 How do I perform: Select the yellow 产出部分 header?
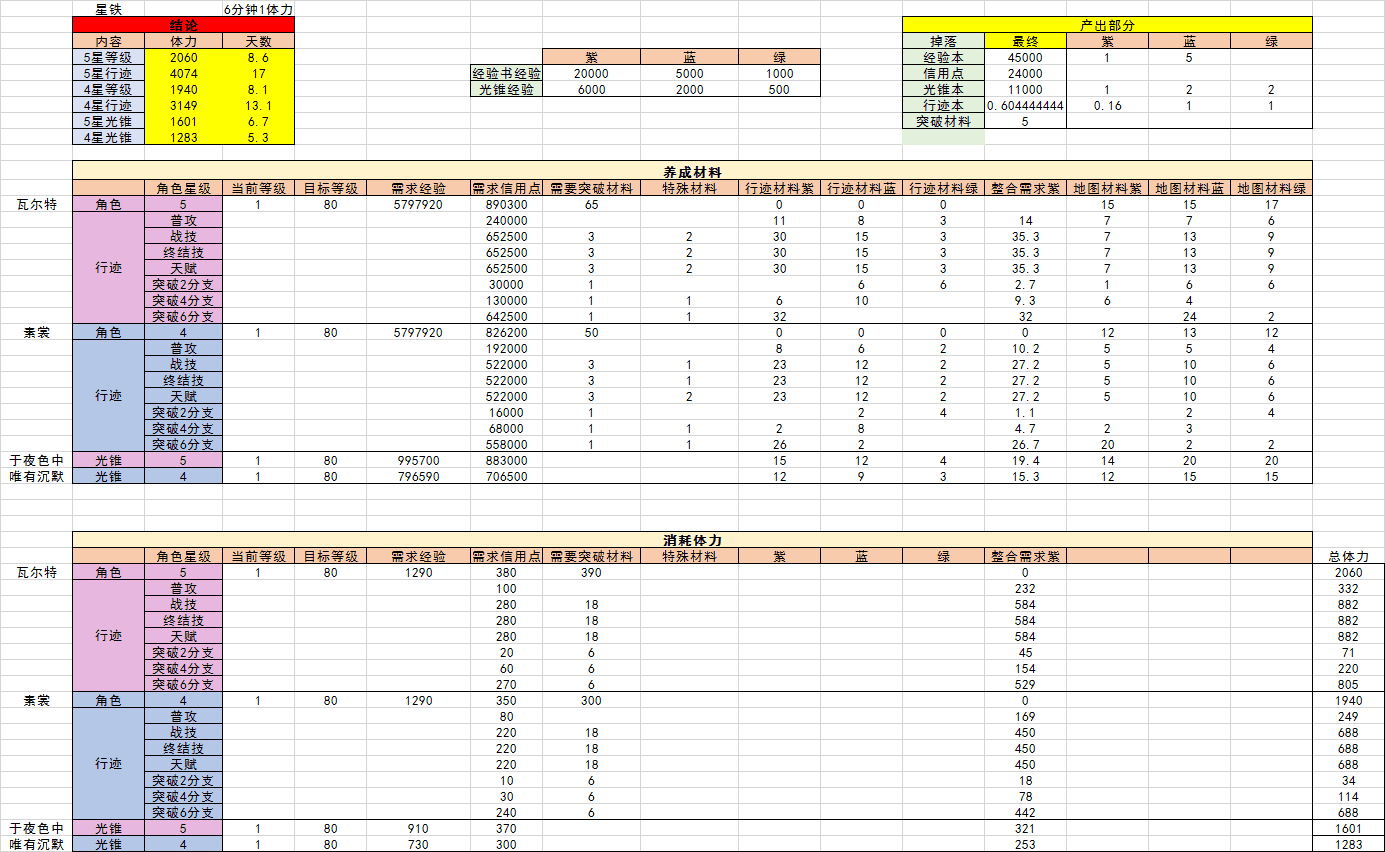click(x=1107, y=25)
